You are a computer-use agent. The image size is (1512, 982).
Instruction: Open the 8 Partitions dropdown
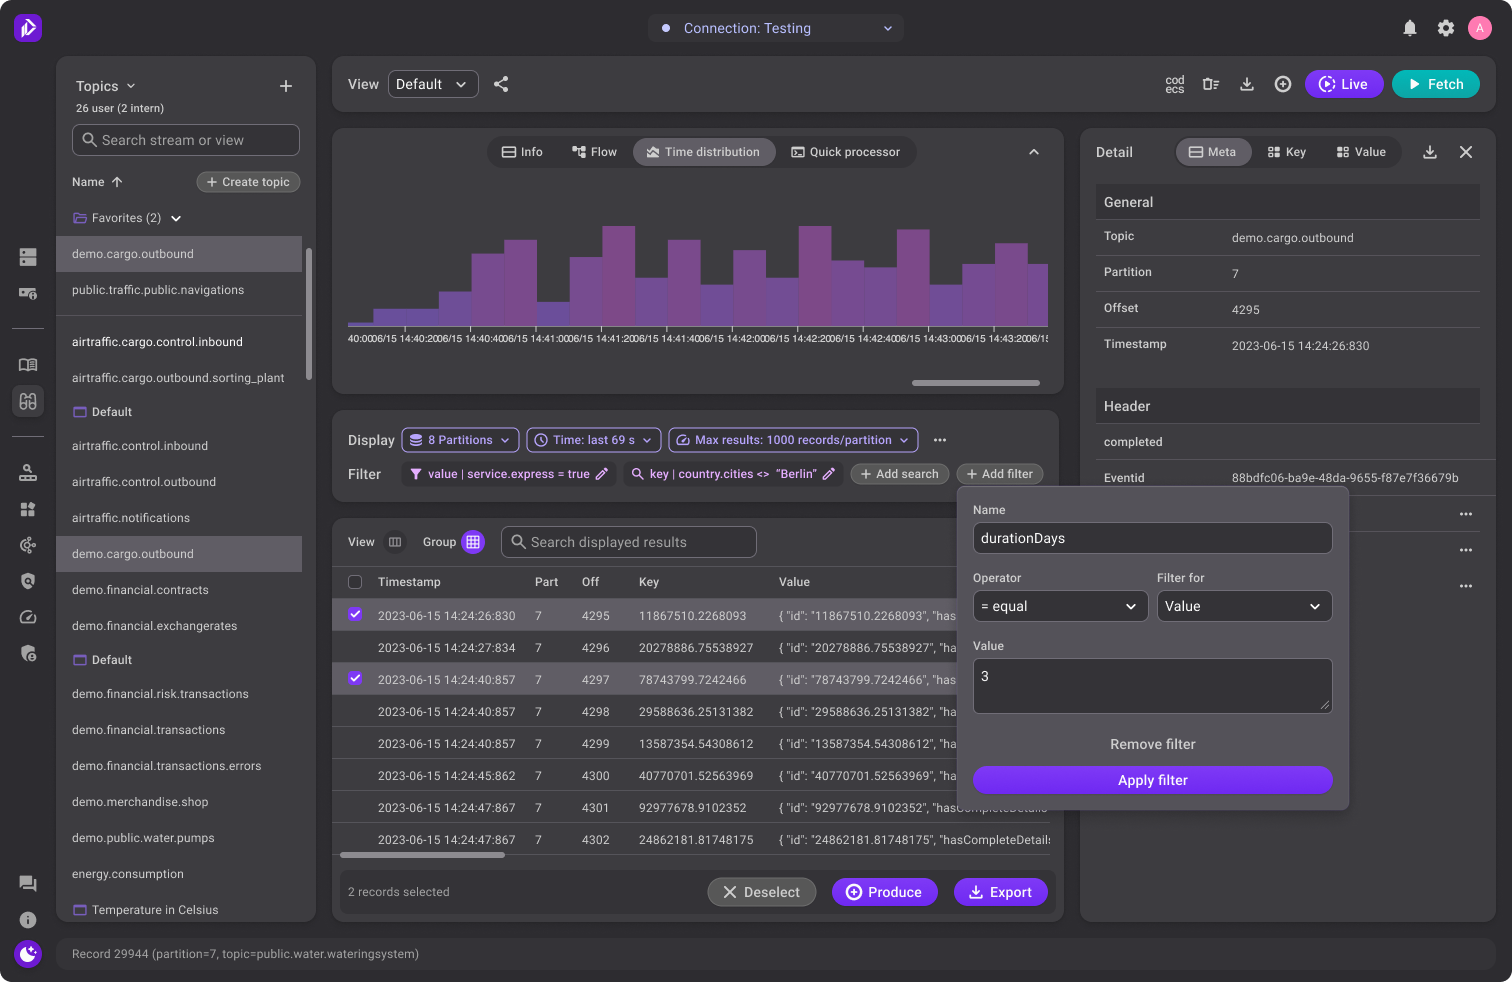coord(460,440)
